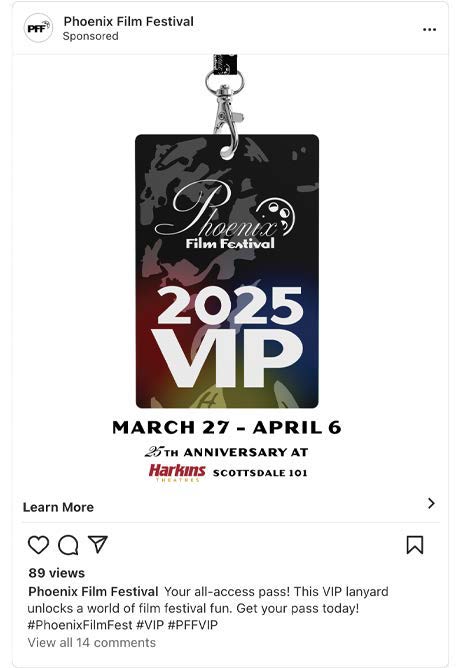Viewport: 460px width, 668px height.
Task: View all 14 comments
Action: pyautogui.click(x=92, y=642)
